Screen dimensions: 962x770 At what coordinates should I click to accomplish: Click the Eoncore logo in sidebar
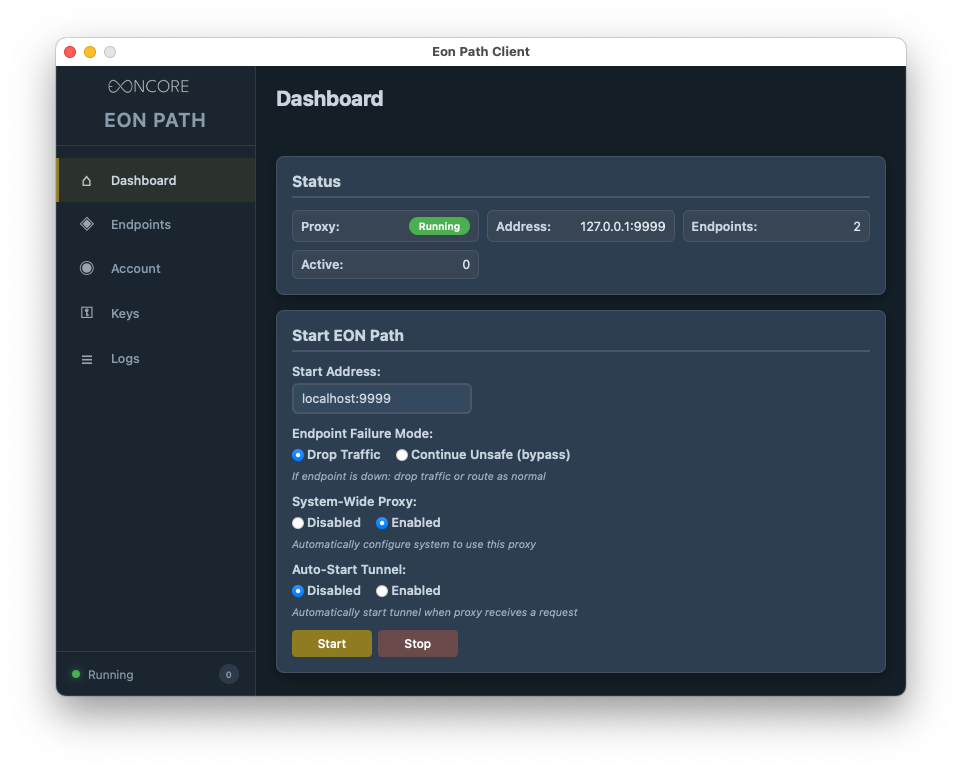(148, 87)
